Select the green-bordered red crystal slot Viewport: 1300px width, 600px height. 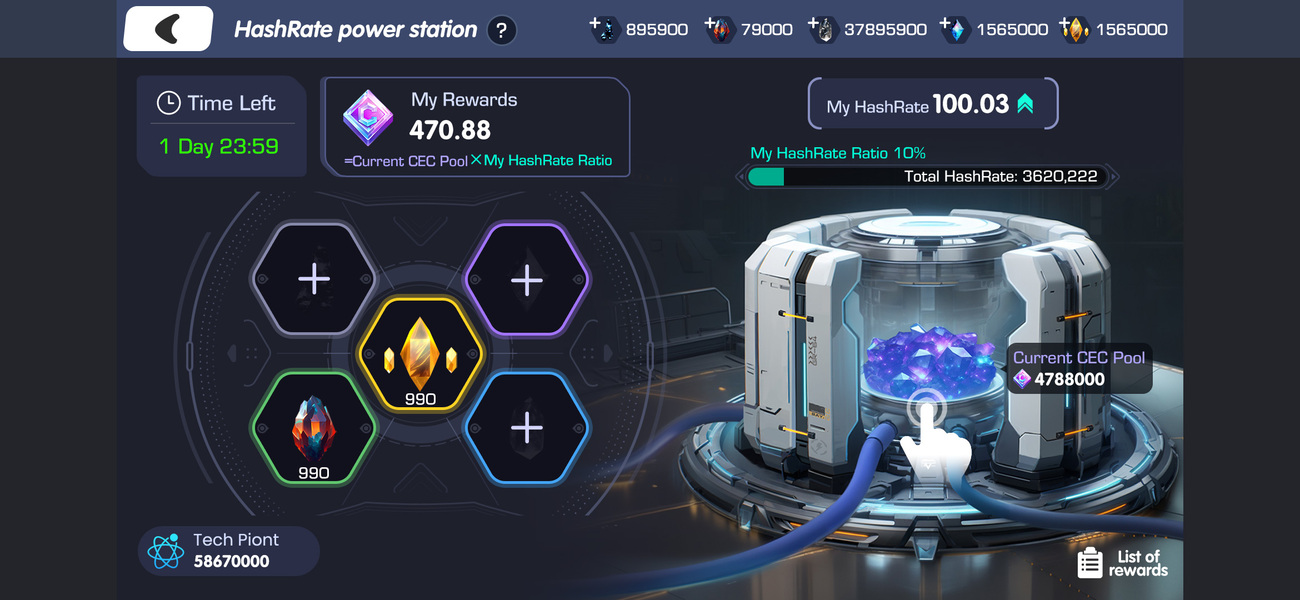[314, 428]
